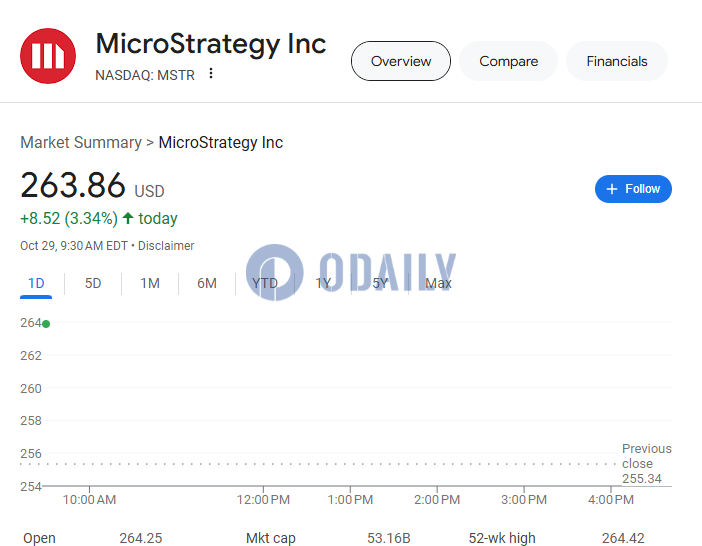
Task: Select the Max time range
Action: pyautogui.click(x=438, y=283)
